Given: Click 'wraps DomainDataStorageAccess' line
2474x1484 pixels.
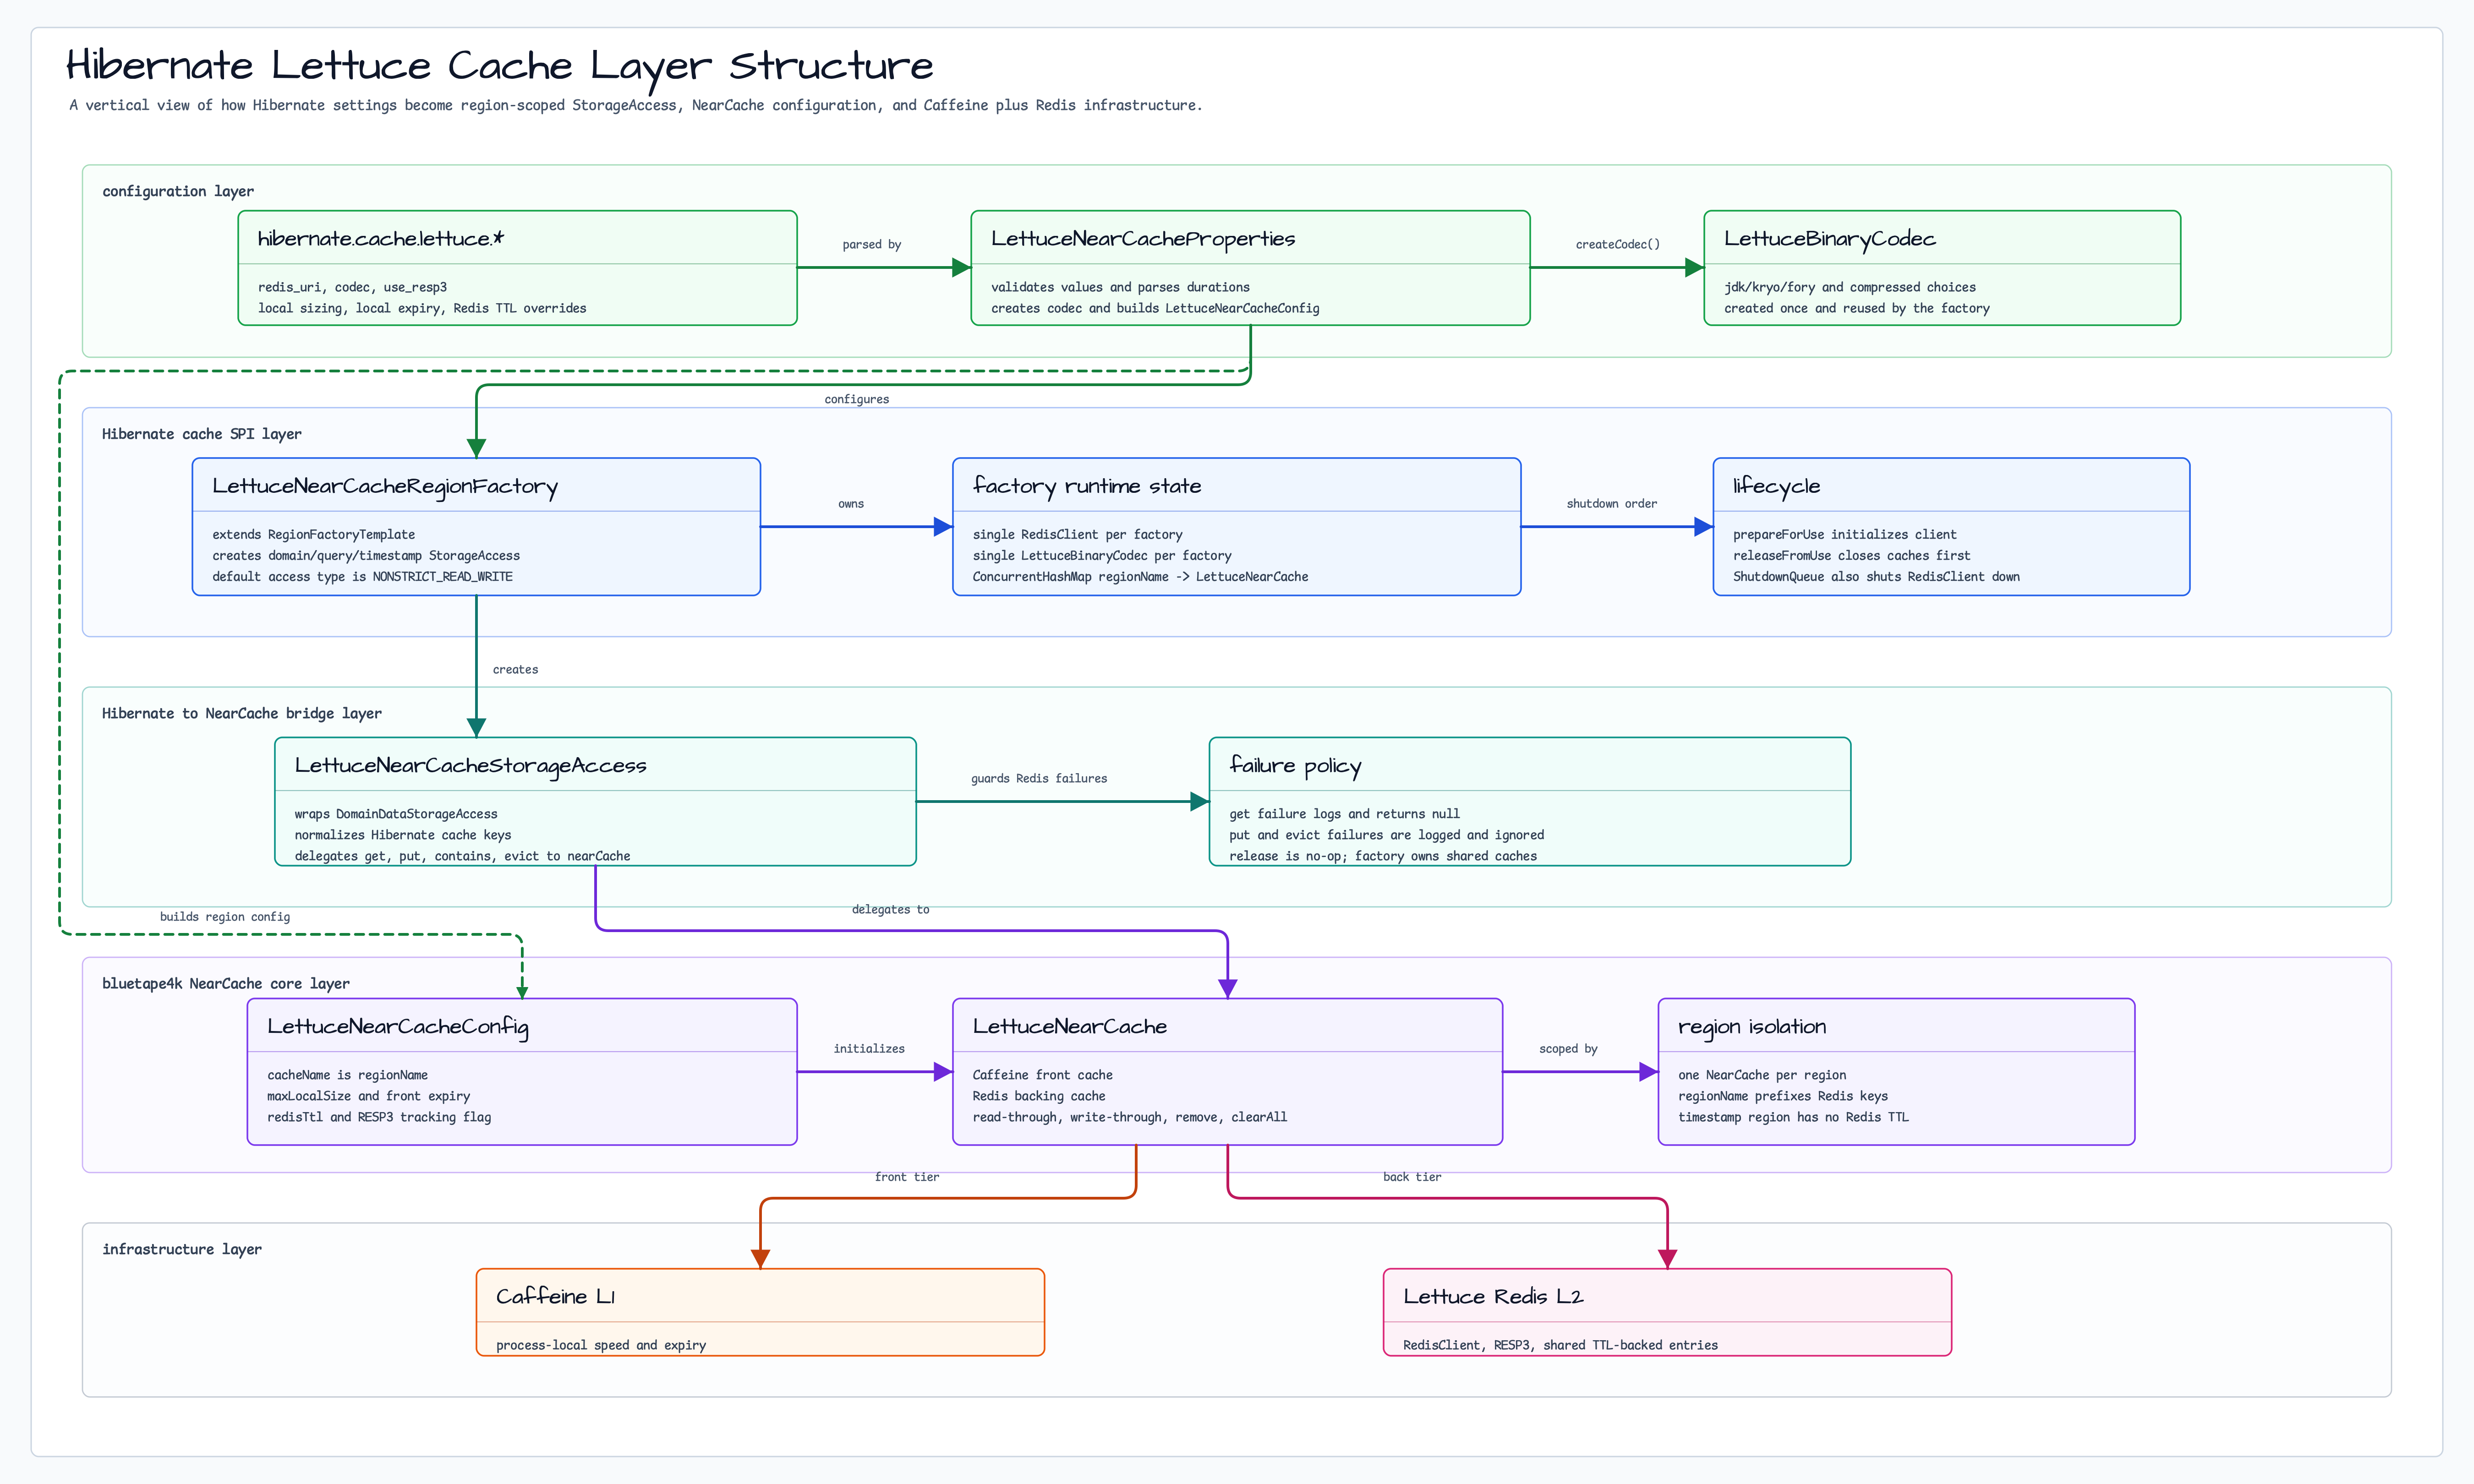Looking at the screenshot, I should [x=396, y=814].
